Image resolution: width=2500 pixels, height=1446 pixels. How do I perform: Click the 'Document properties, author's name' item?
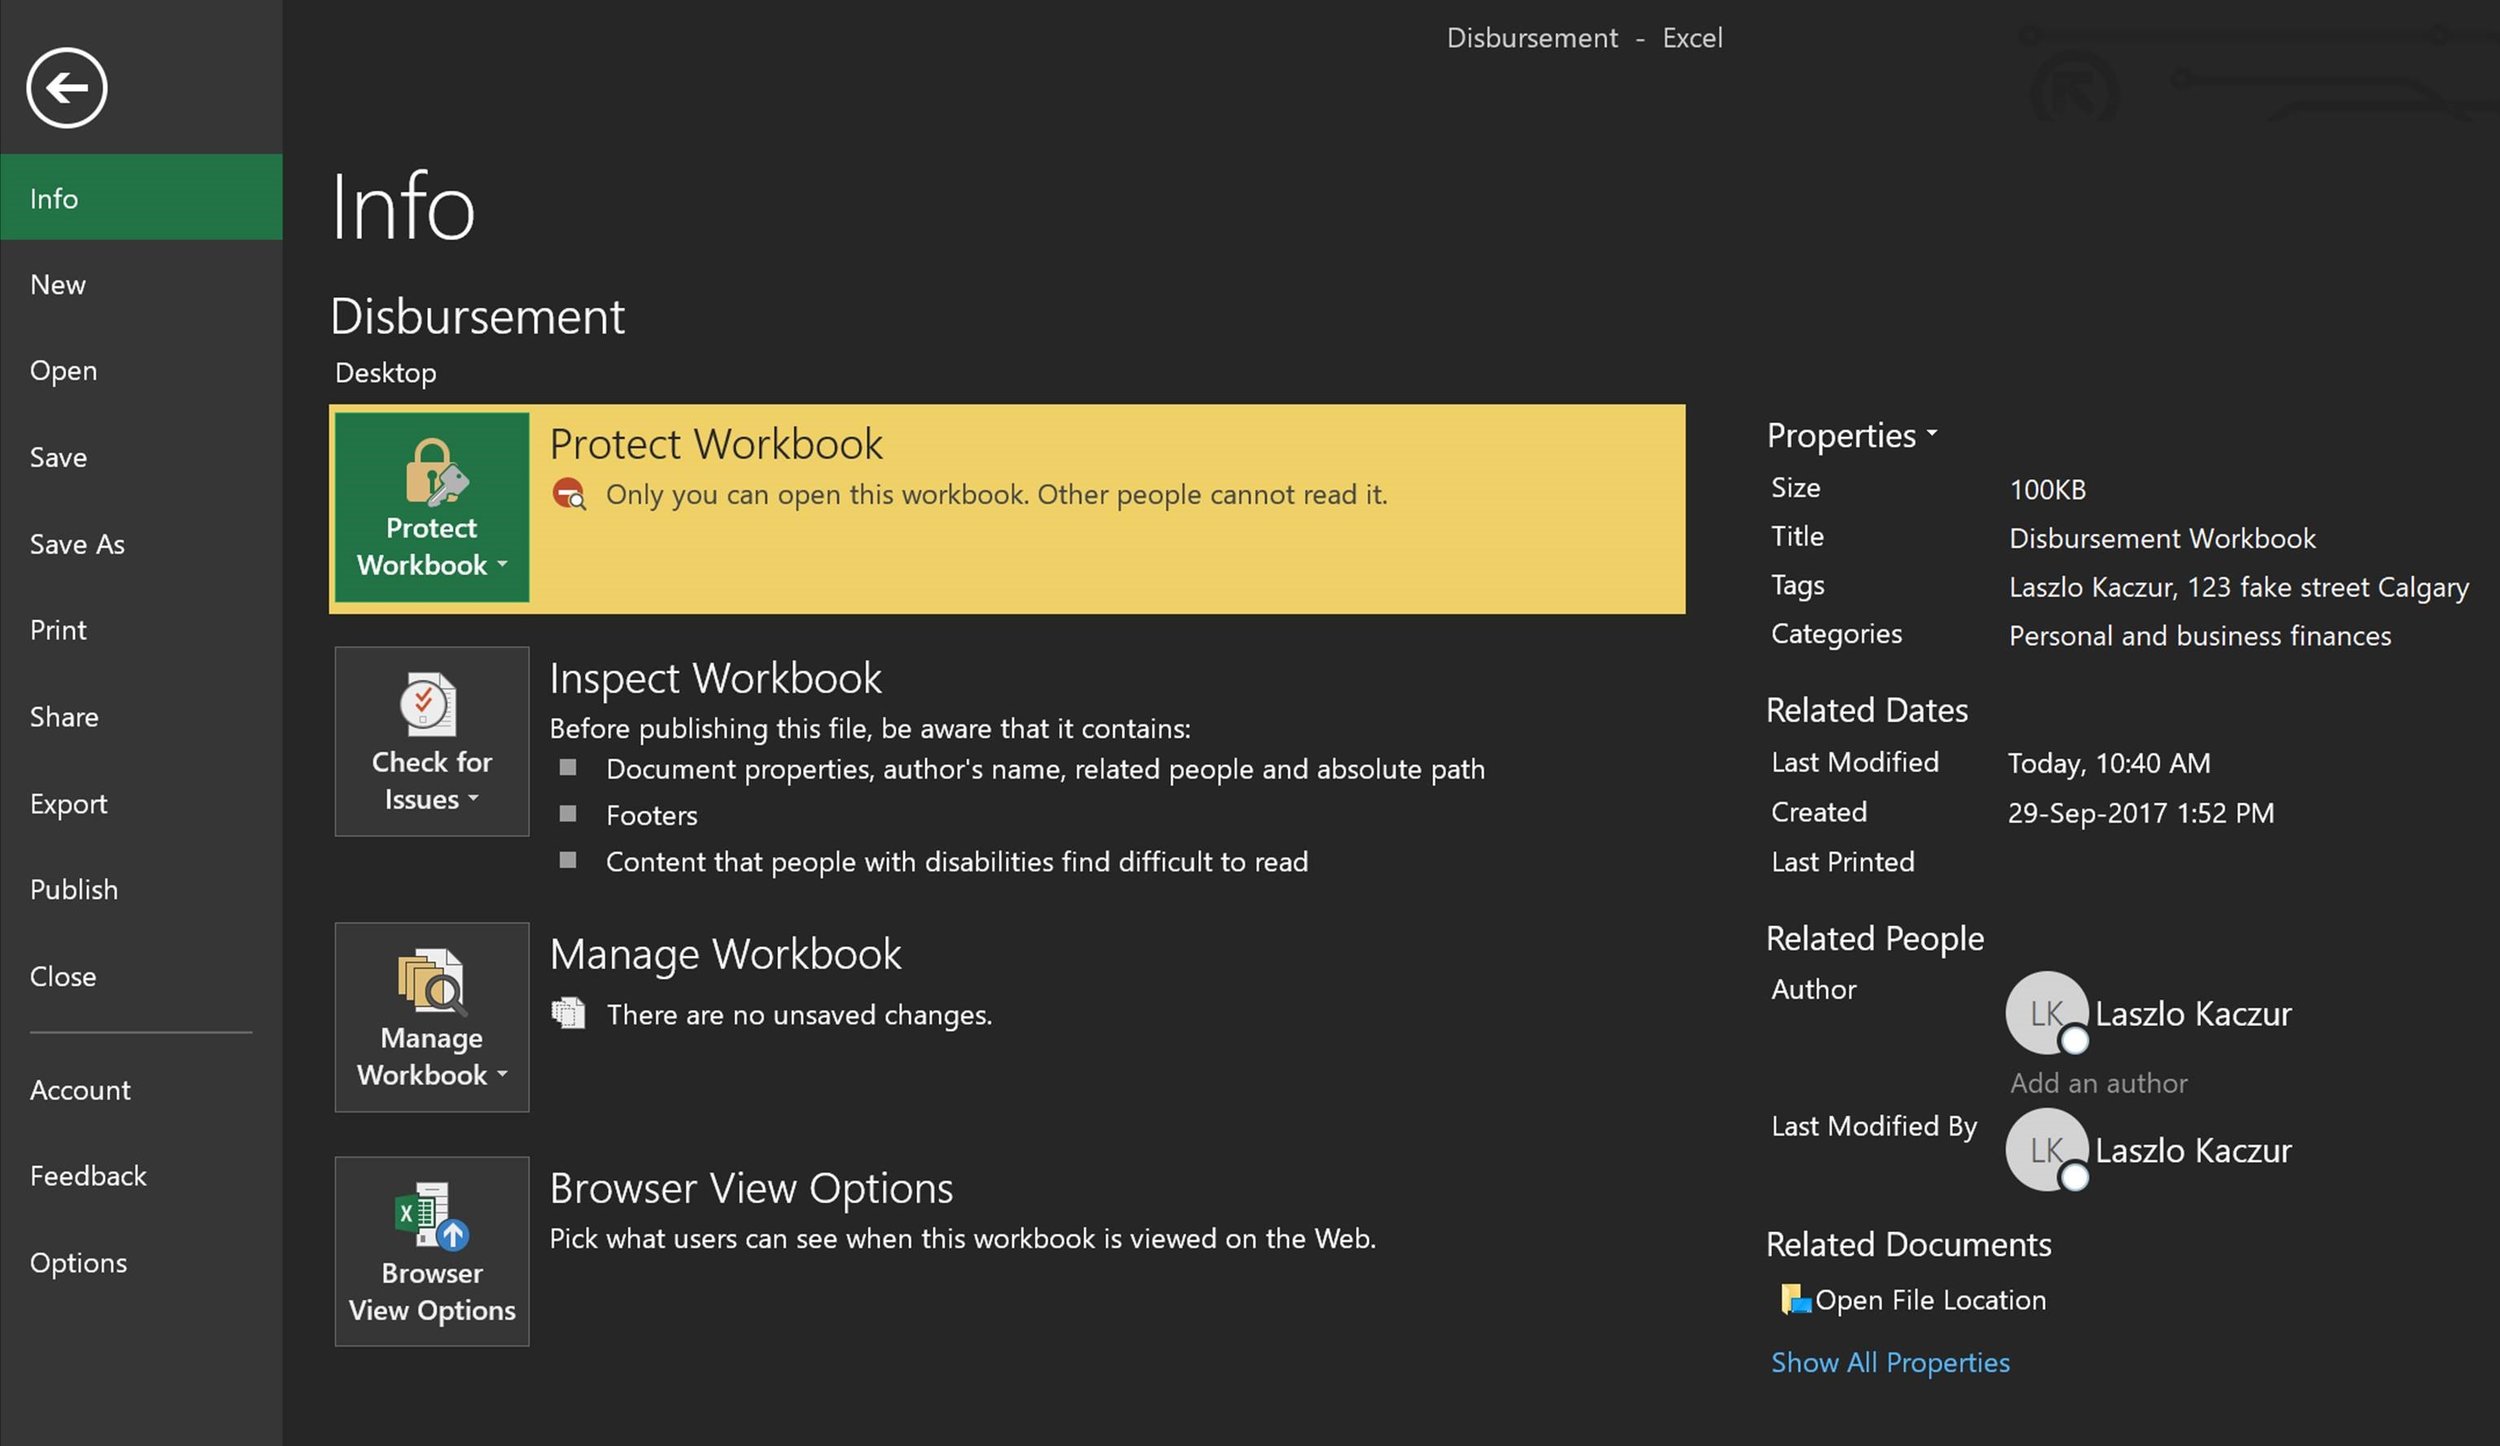[x=1045, y=769]
